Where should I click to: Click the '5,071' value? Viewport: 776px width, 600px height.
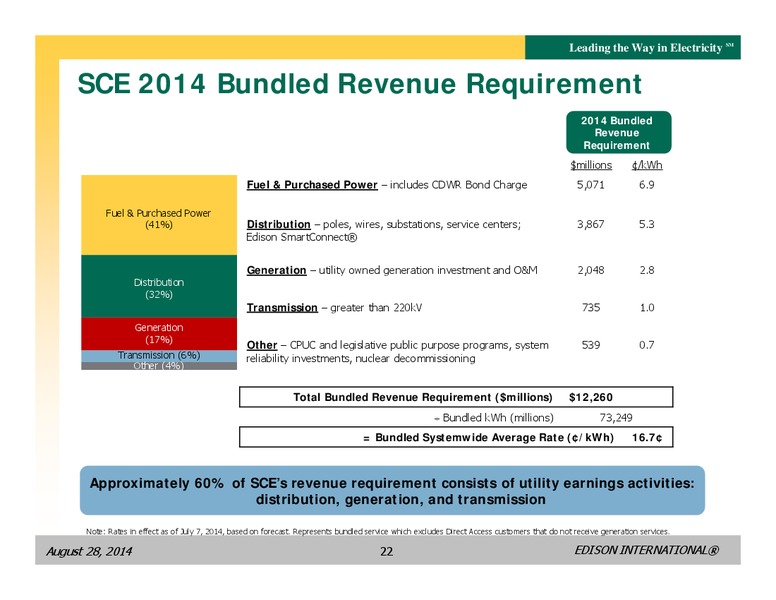(590, 185)
